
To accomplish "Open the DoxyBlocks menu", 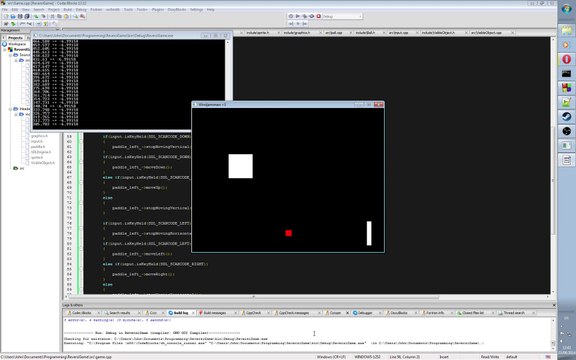I will point(177,10).
